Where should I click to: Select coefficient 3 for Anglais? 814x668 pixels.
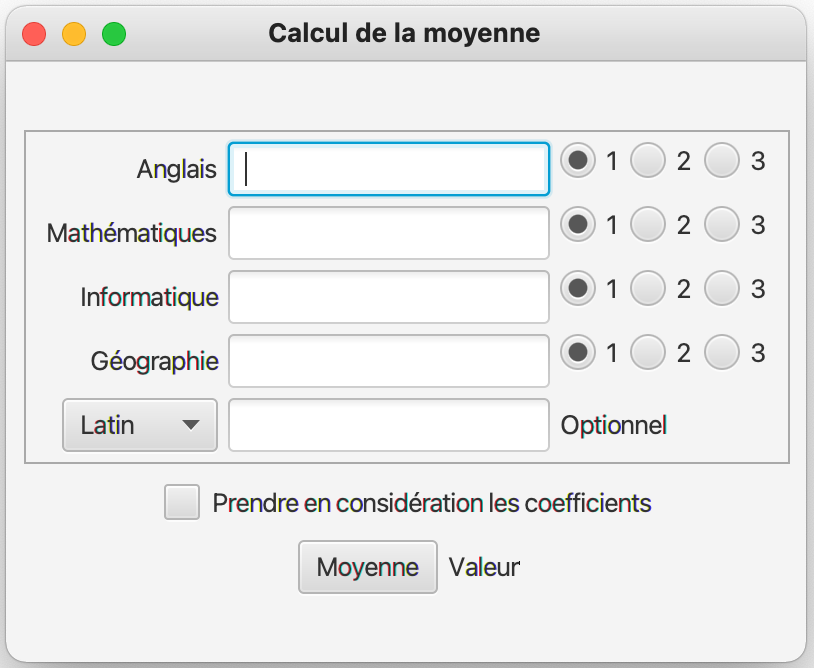click(722, 160)
